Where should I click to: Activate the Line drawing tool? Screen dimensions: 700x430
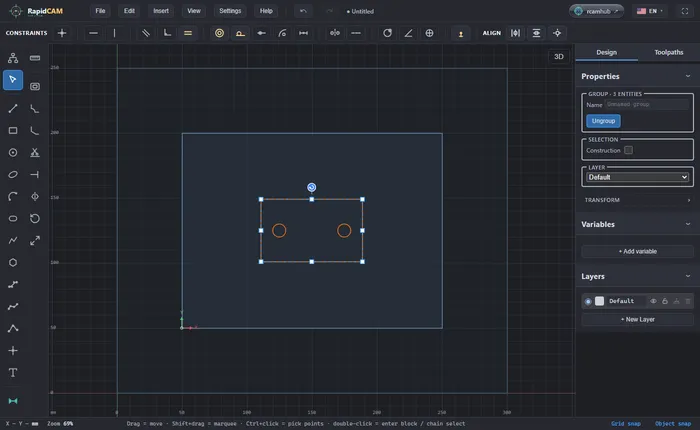[13, 109]
